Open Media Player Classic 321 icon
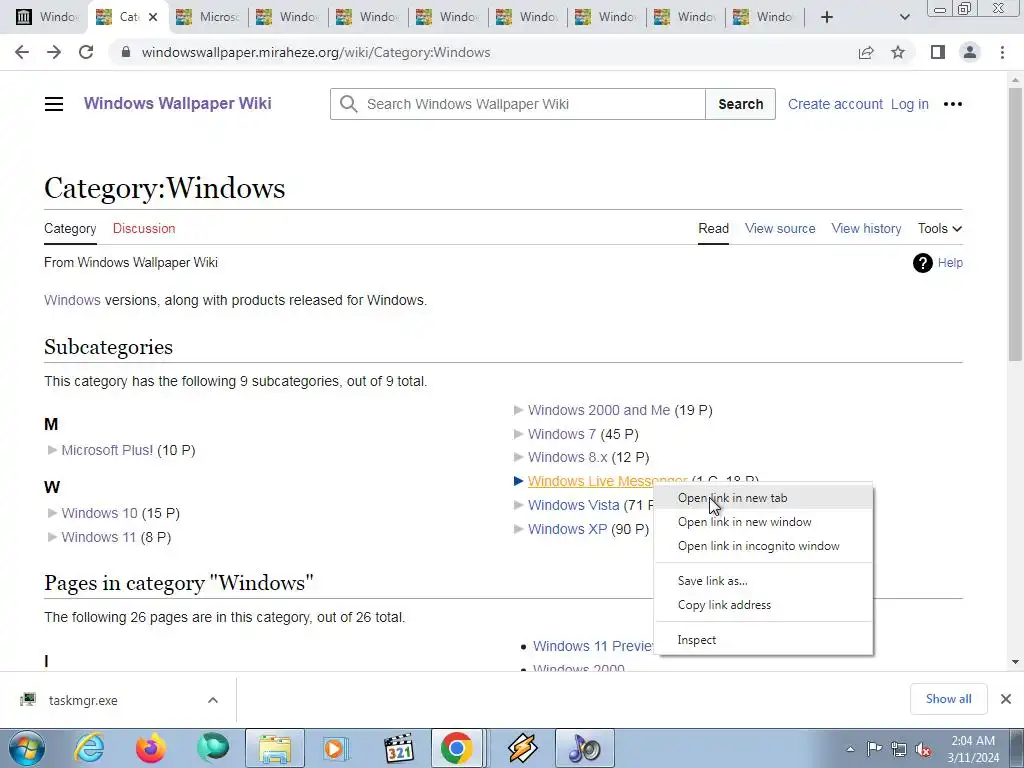This screenshot has height=768, width=1024. pos(399,748)
